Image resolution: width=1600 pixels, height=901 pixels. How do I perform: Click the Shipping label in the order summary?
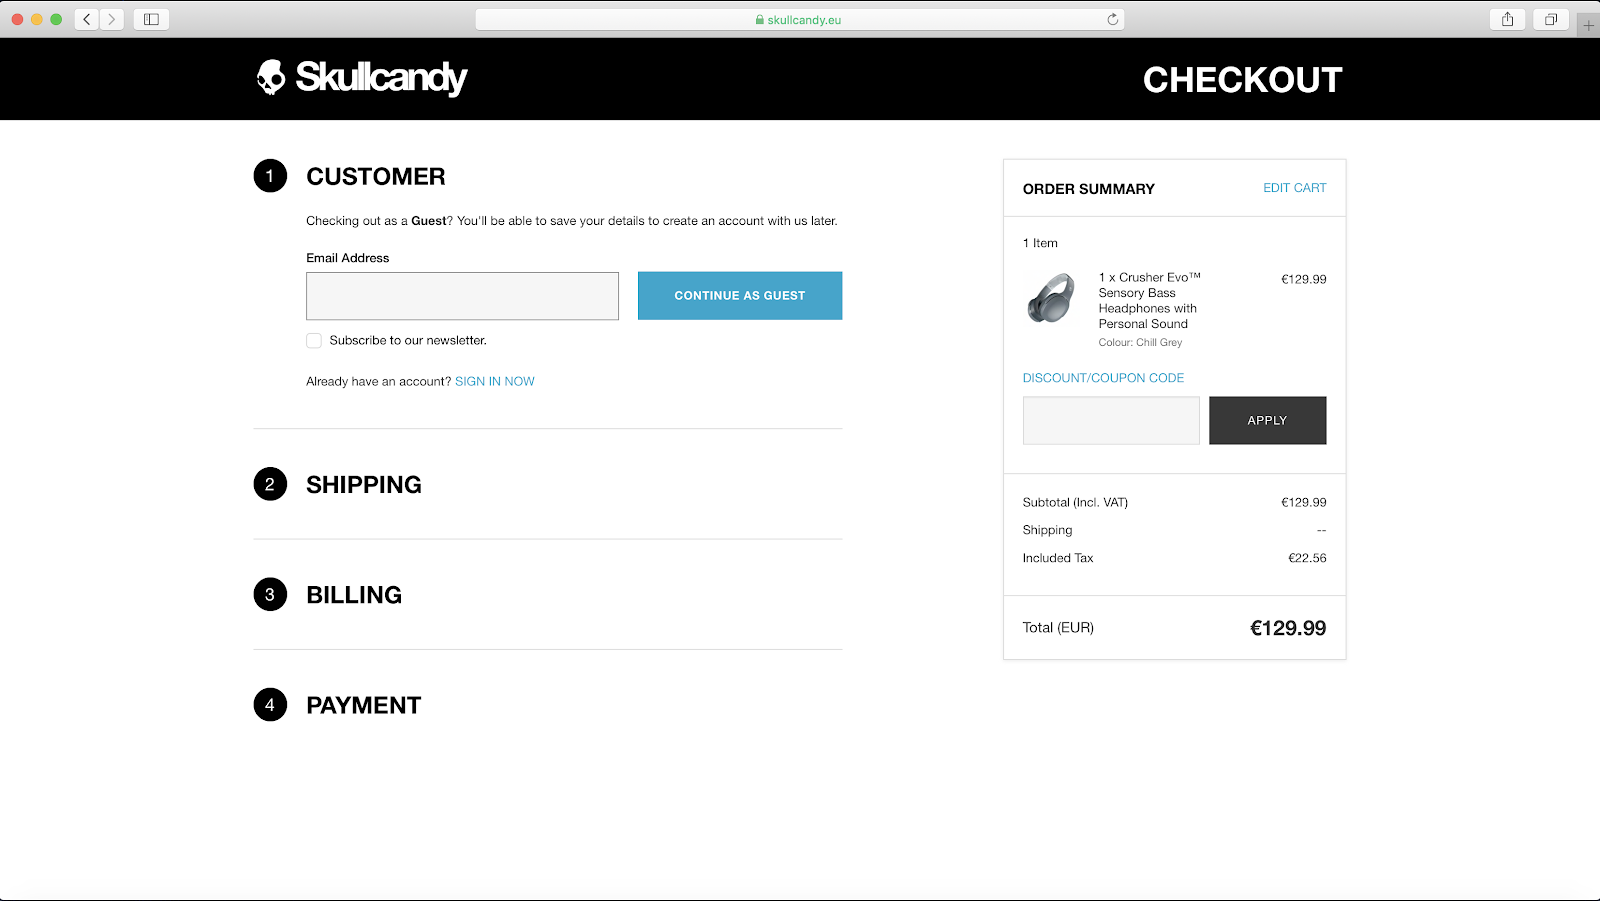(x=1047, y=530)
